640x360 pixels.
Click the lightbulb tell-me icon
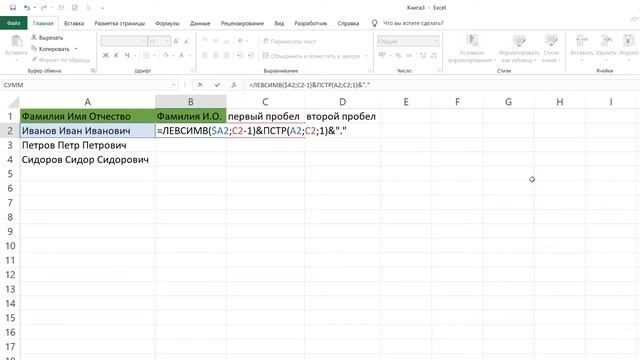coord(374,23)
